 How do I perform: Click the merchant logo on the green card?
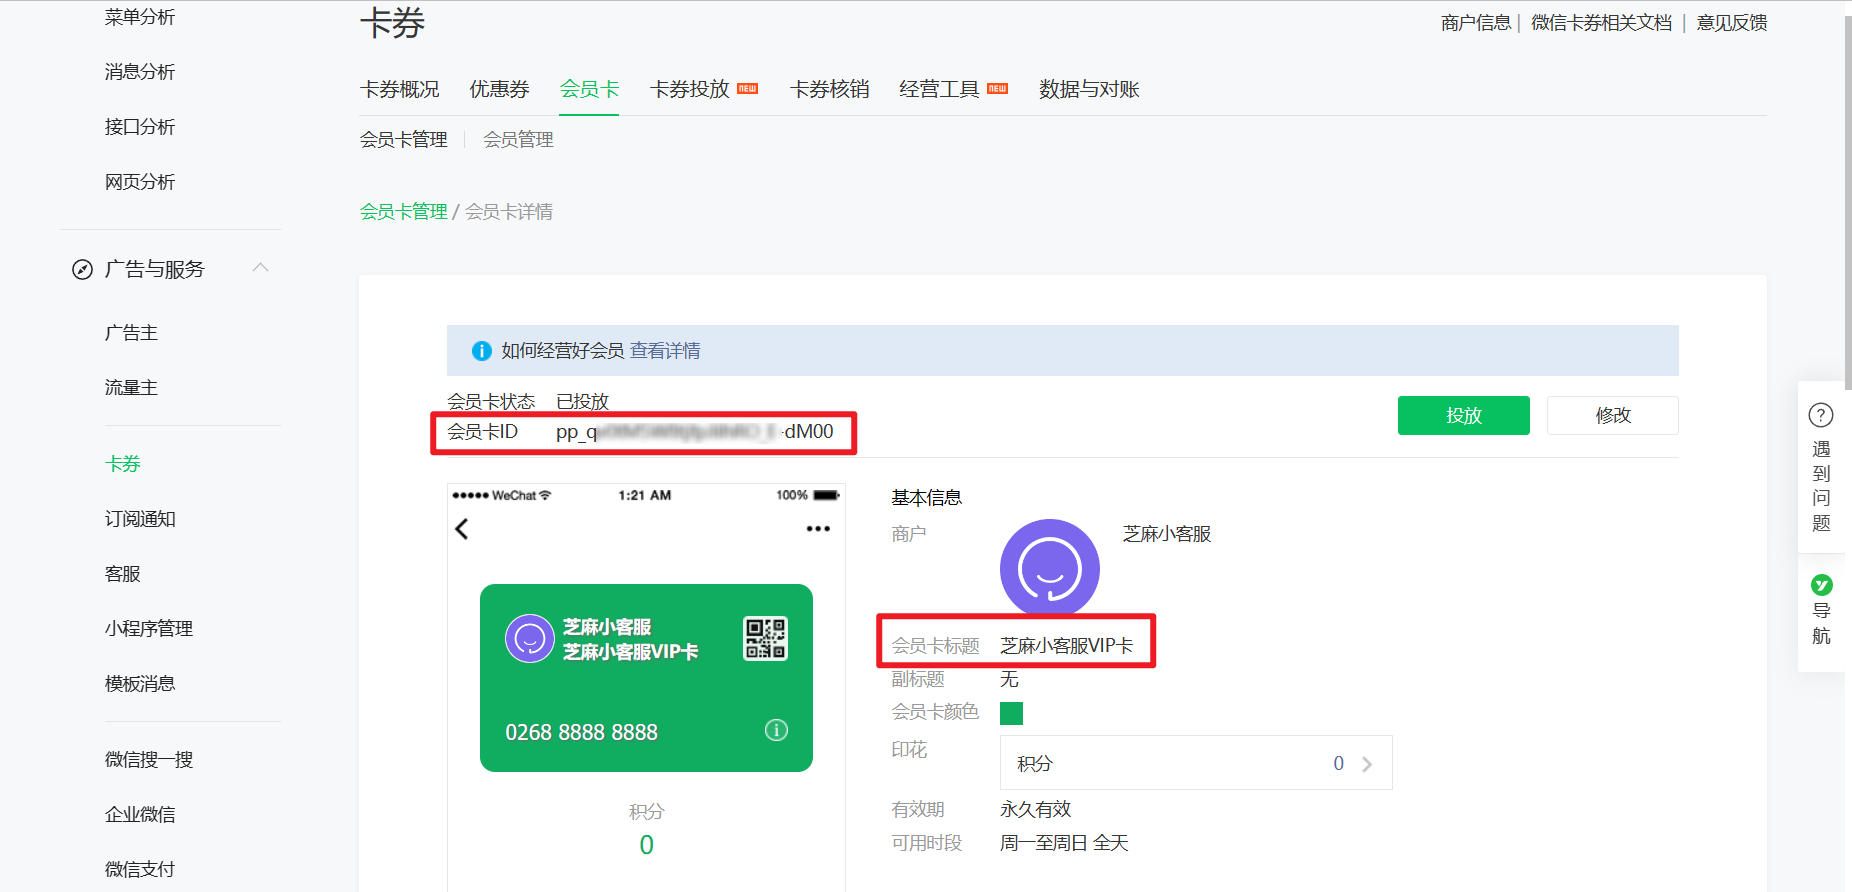click(x=530, y=638)
